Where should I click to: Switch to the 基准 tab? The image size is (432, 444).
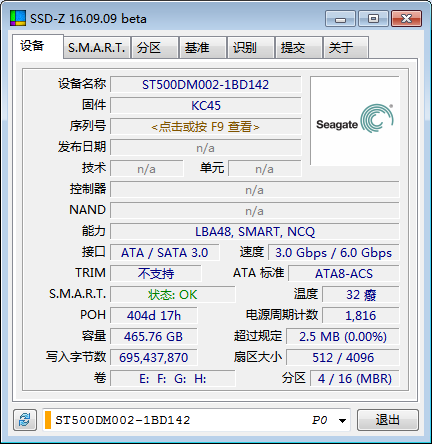pyautogui.click(x=203, y=48)
